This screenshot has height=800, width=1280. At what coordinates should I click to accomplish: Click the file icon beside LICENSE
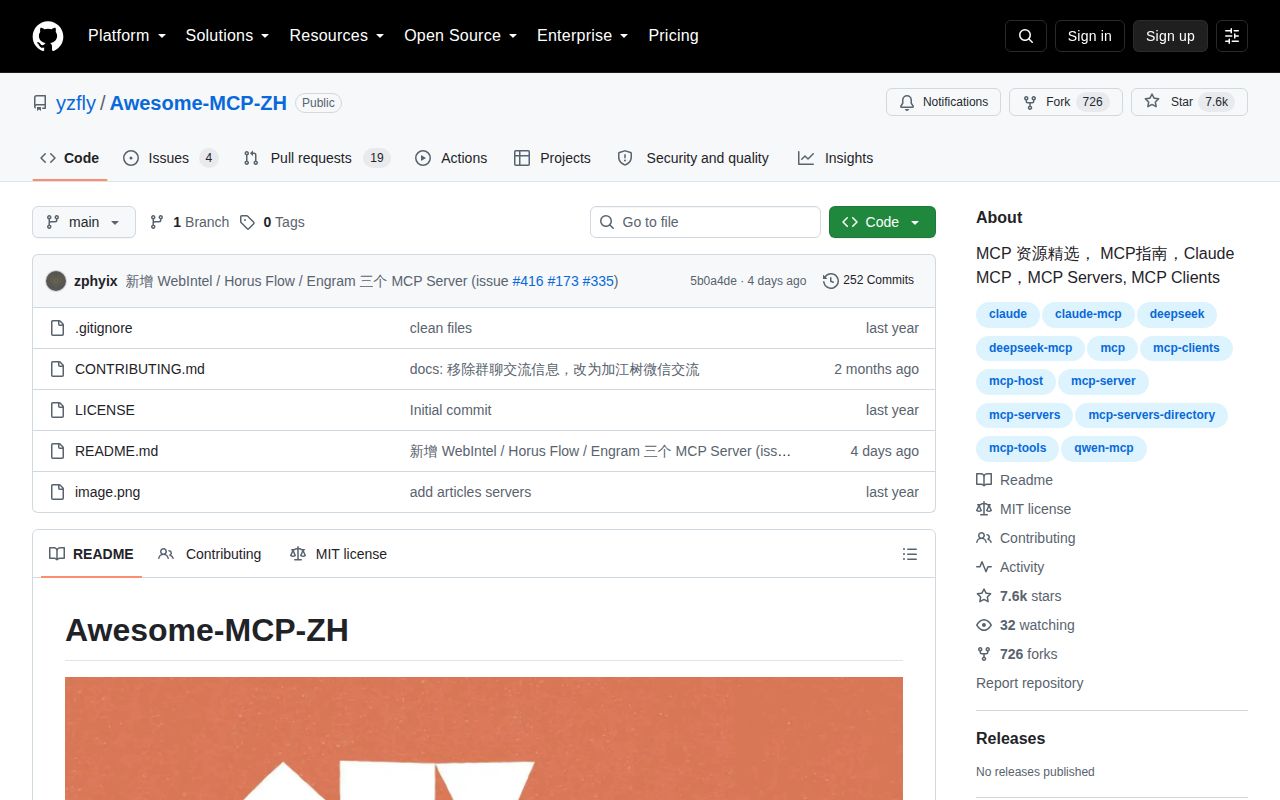(58, 410)
